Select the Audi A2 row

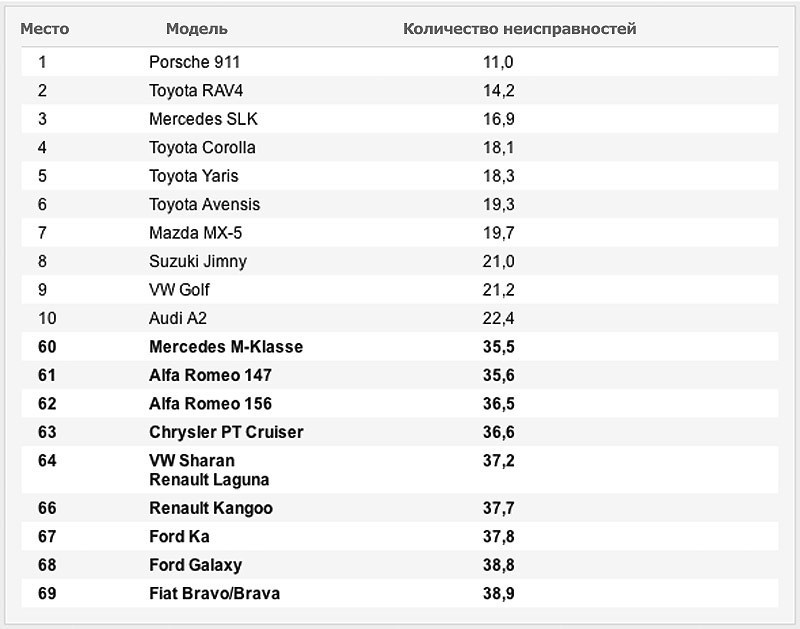point(399,318)
